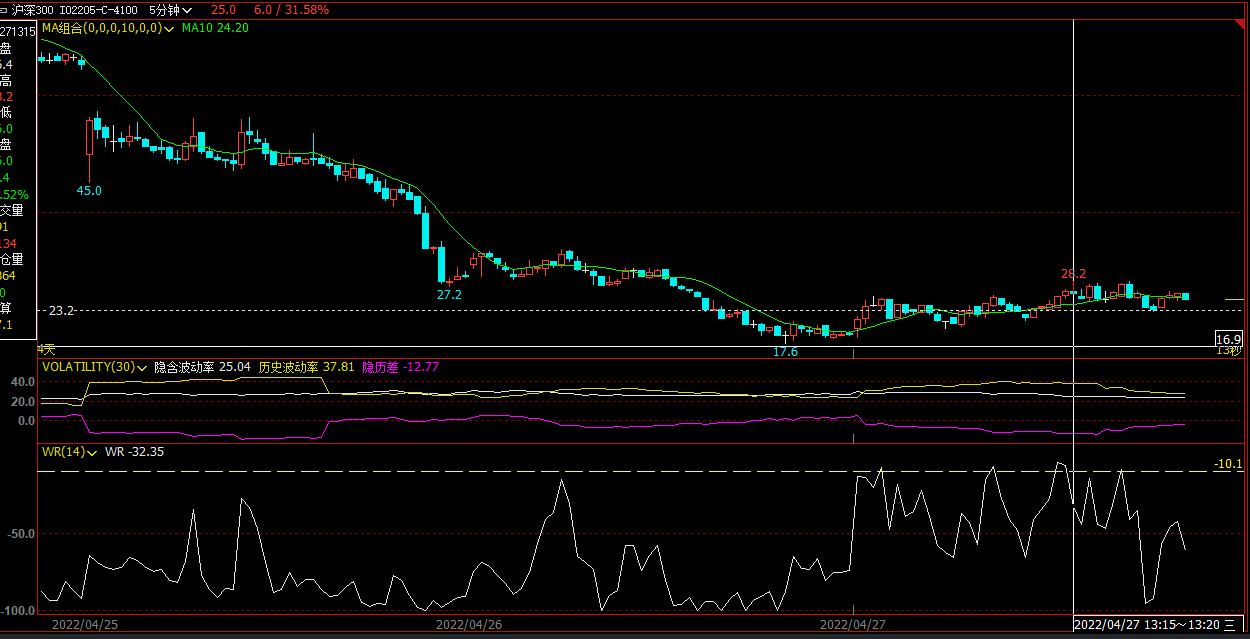Expand the WR(14) indicator dropdown
Image resolution: width=1250 pixels, height=639 pixels.
[x=92, y=452]
